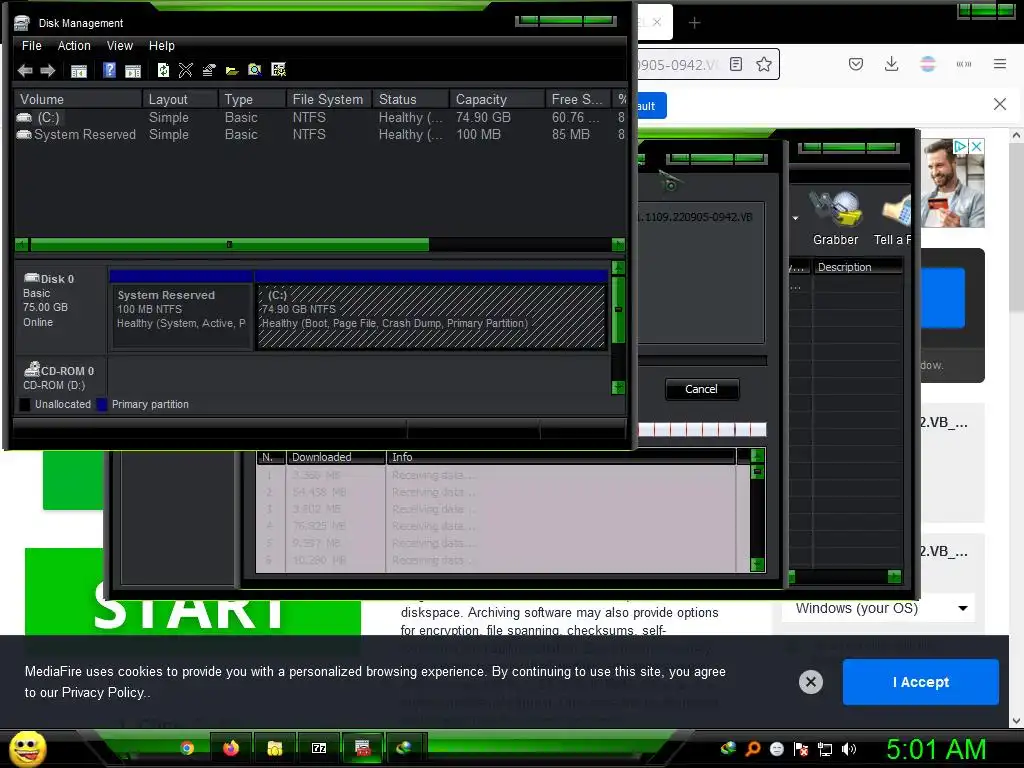Click the yellow Open folder toolbar icon
The width and height of the screenshot is (1024, 768).
[232, 71]
